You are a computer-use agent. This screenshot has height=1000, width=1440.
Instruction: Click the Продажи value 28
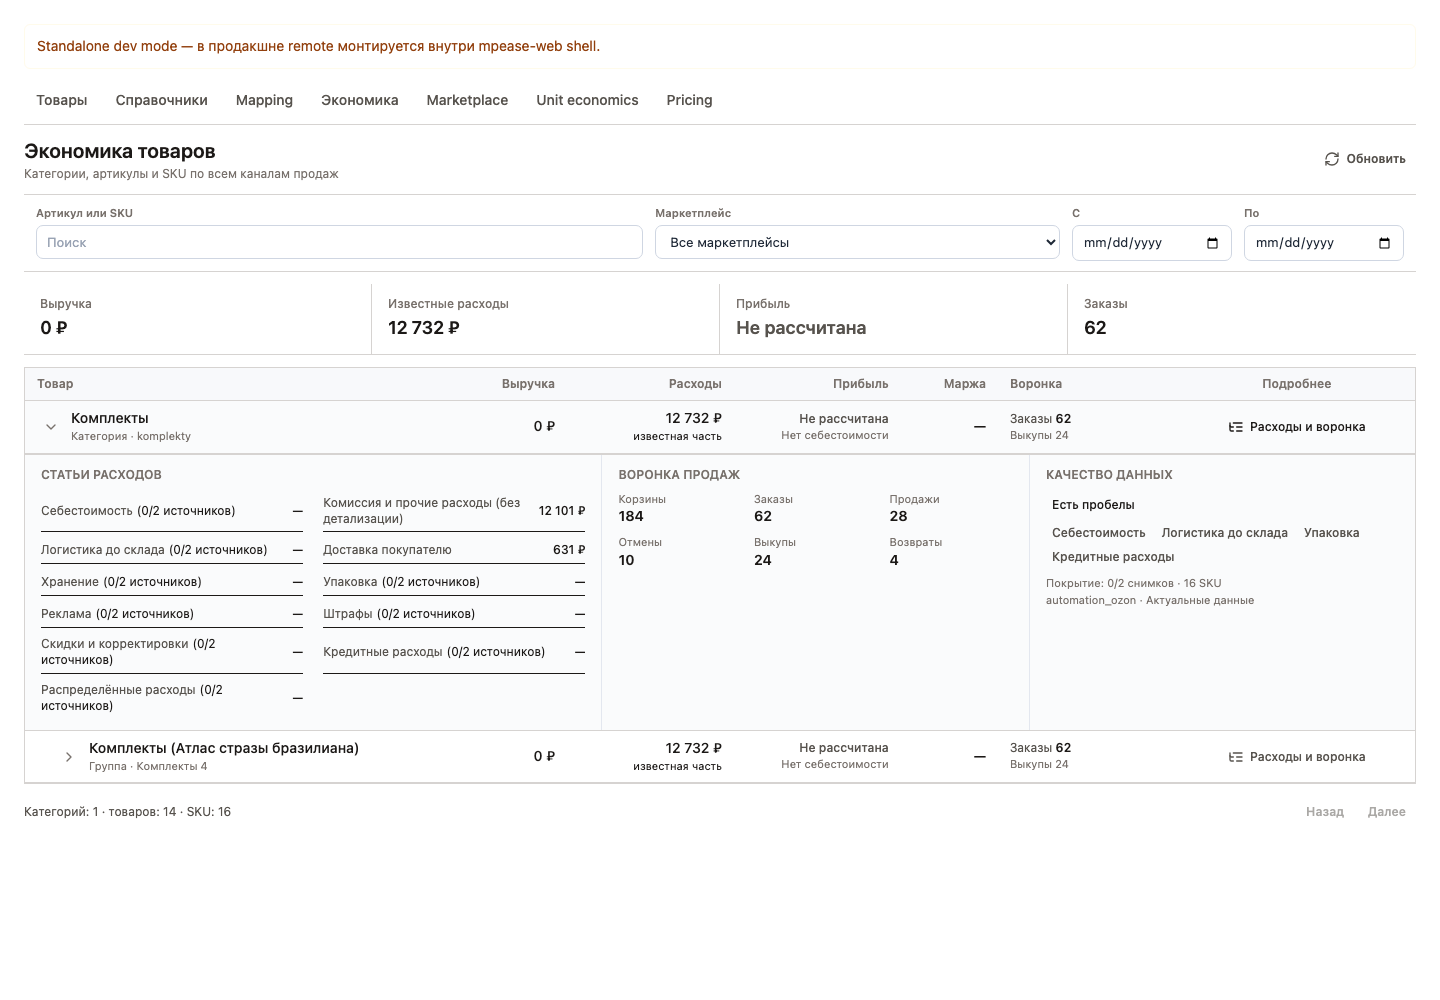pyautogui.click(x=898, y=517)
